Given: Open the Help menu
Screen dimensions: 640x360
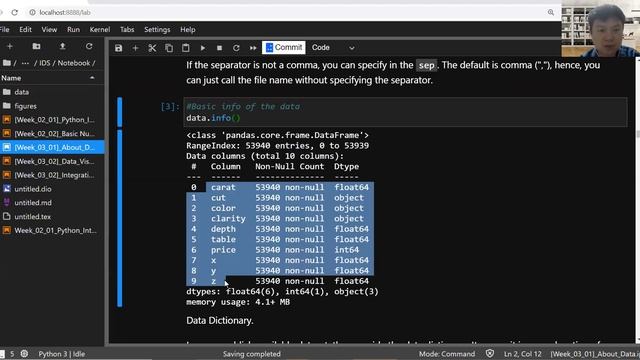Looking at the screenshot, I should pos(188,29).
